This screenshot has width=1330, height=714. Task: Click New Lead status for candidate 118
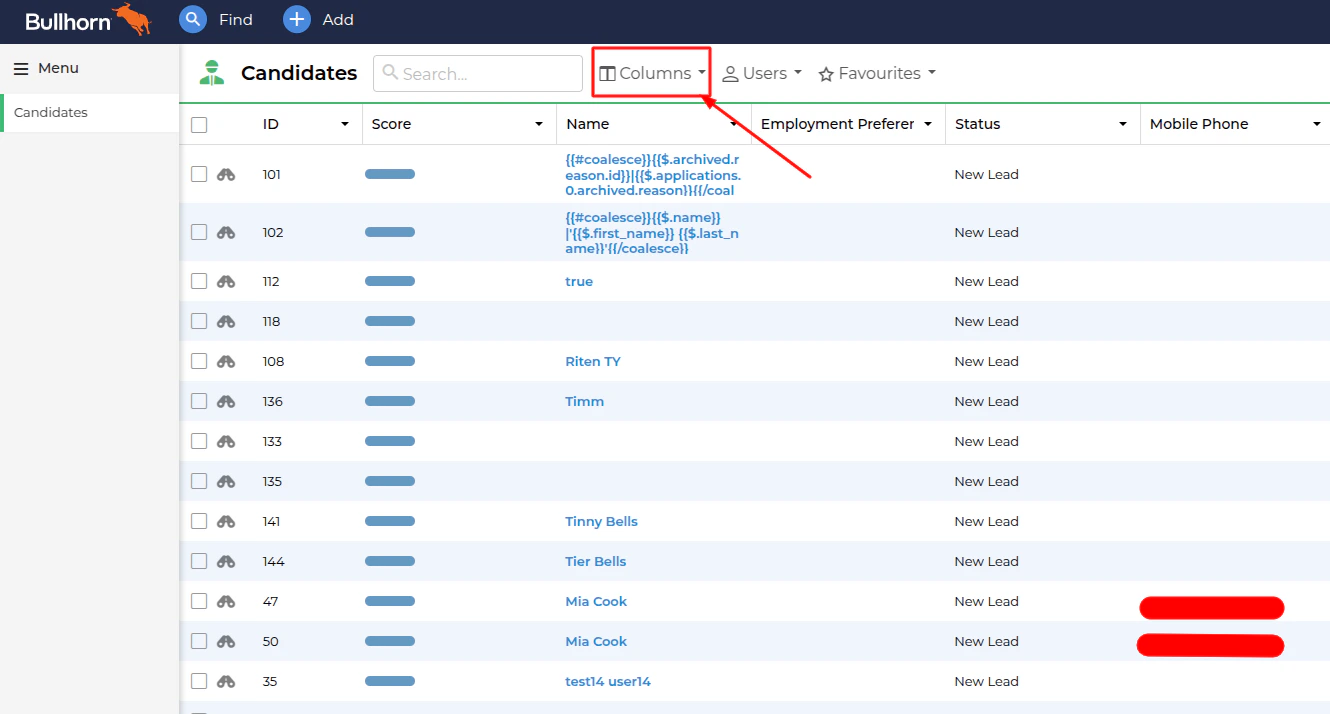pos(986,321)
